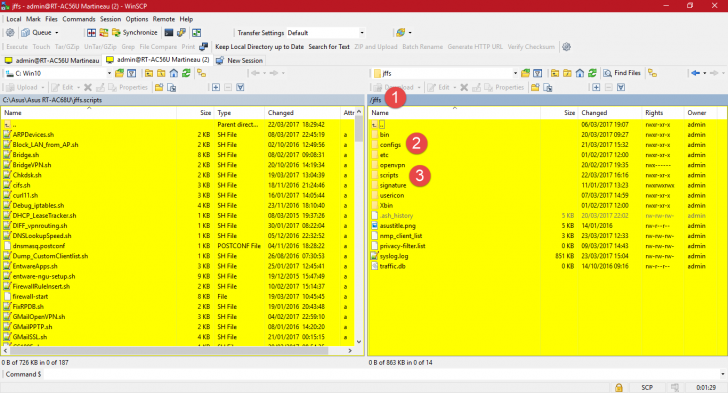Click the Search for Text command
This screenshot has height=393, width=728.
point(329,46)
